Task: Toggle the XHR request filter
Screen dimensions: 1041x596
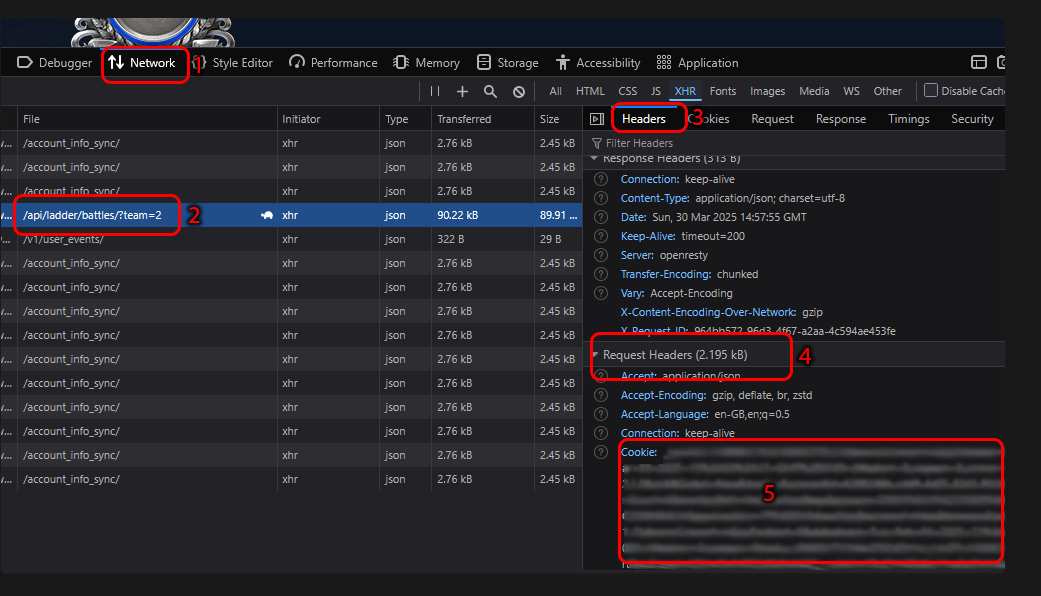Action: pyautogui.click(x=685, y=91)
